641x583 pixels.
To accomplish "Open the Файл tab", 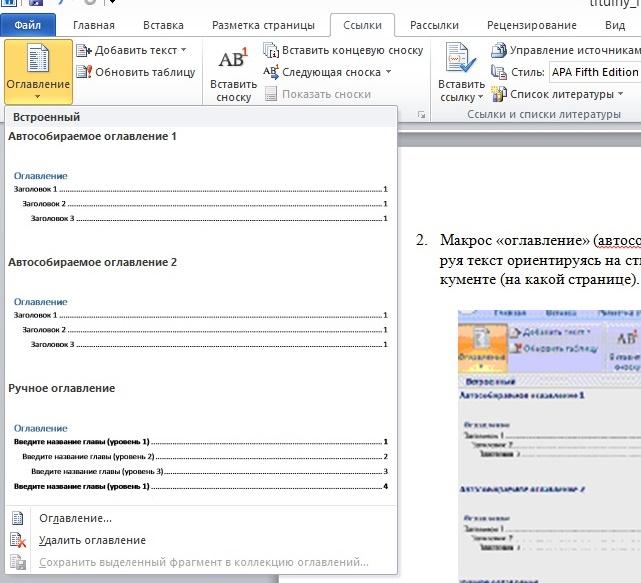I will (x=28, y=25).
